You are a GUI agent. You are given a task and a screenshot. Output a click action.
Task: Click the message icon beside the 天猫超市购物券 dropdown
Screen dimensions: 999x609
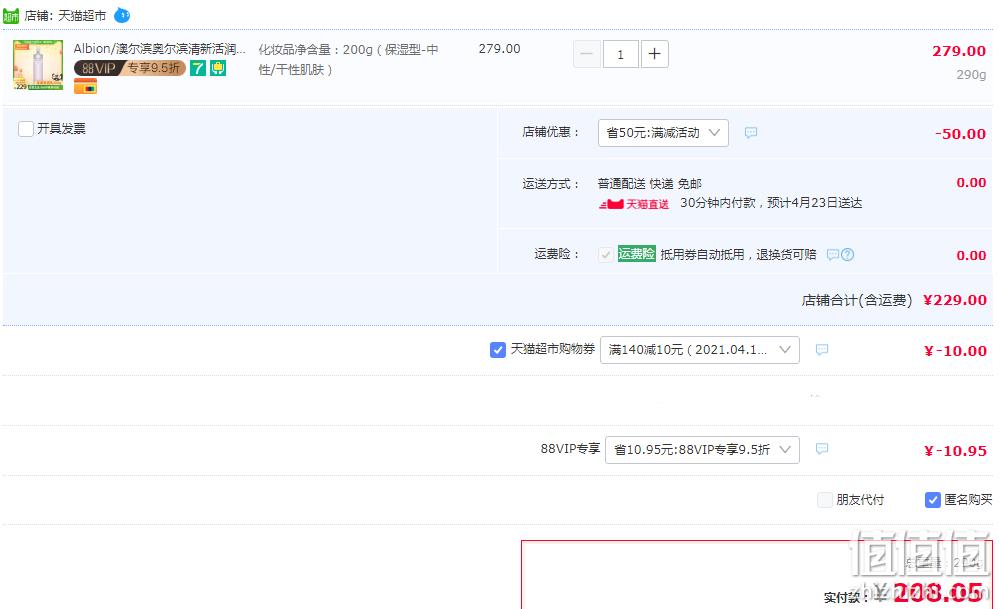click(x=822, y=349)
